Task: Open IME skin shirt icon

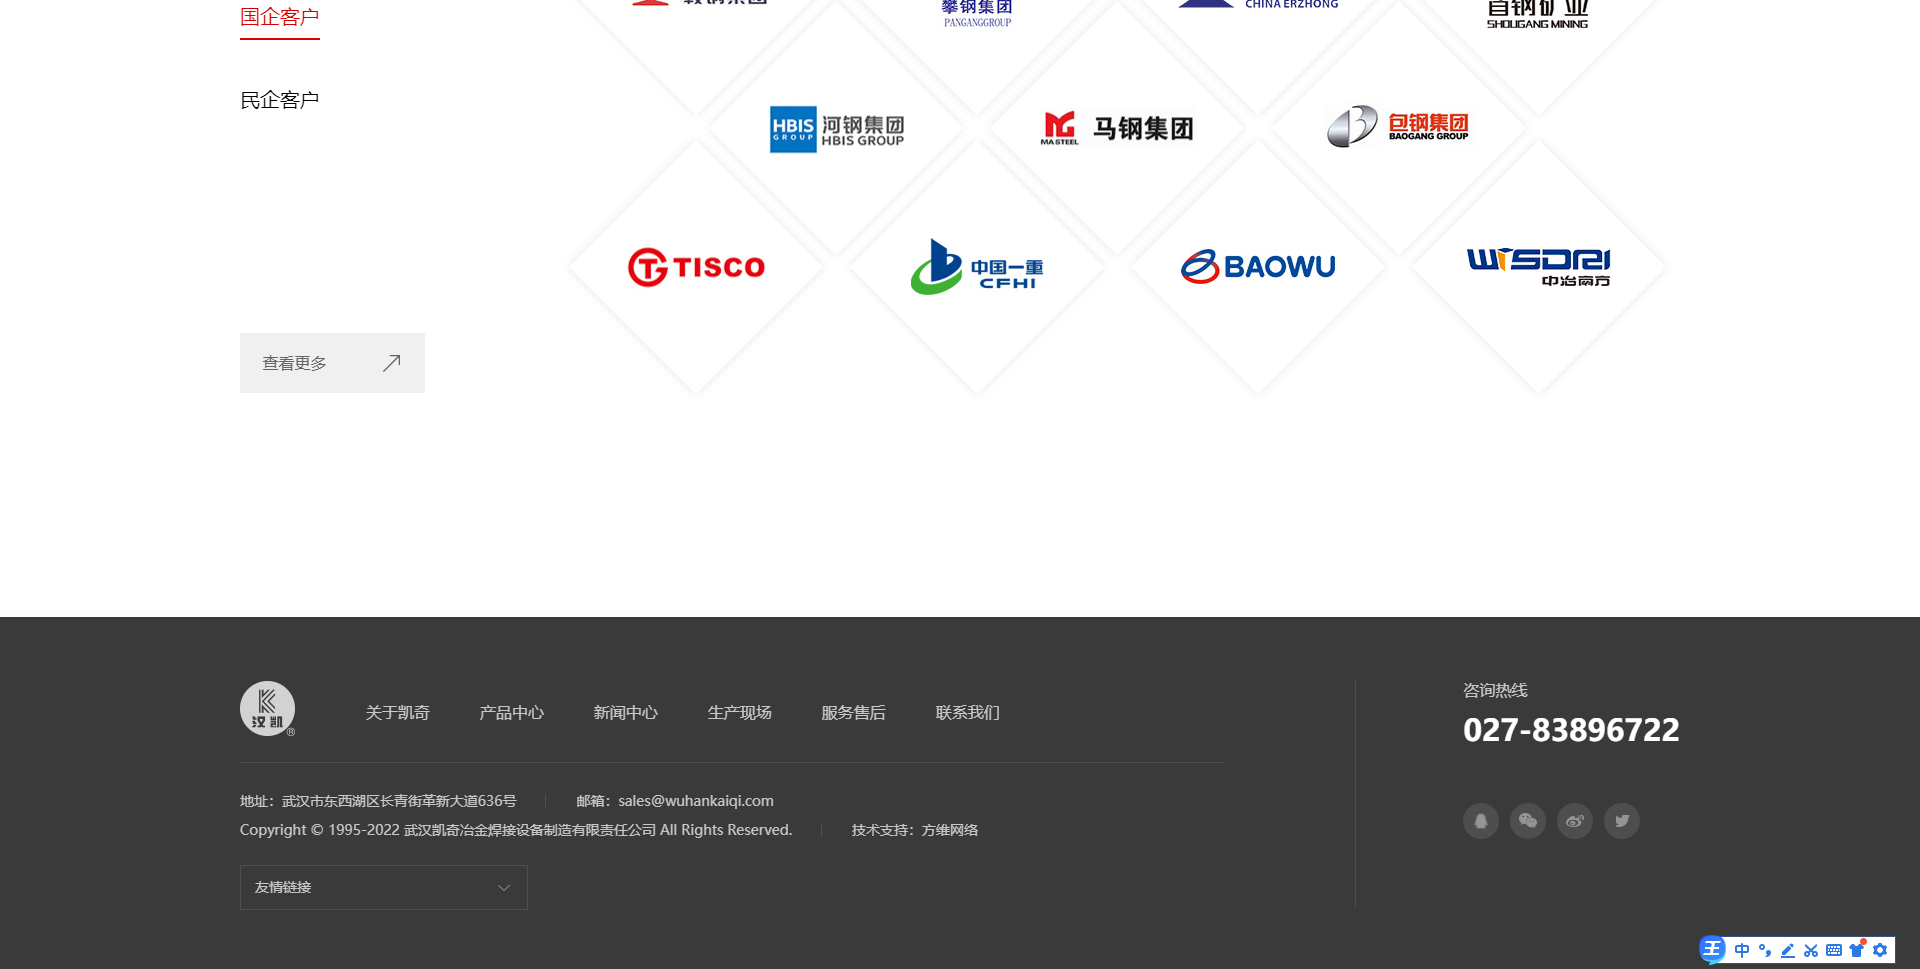Action: 1857,949
